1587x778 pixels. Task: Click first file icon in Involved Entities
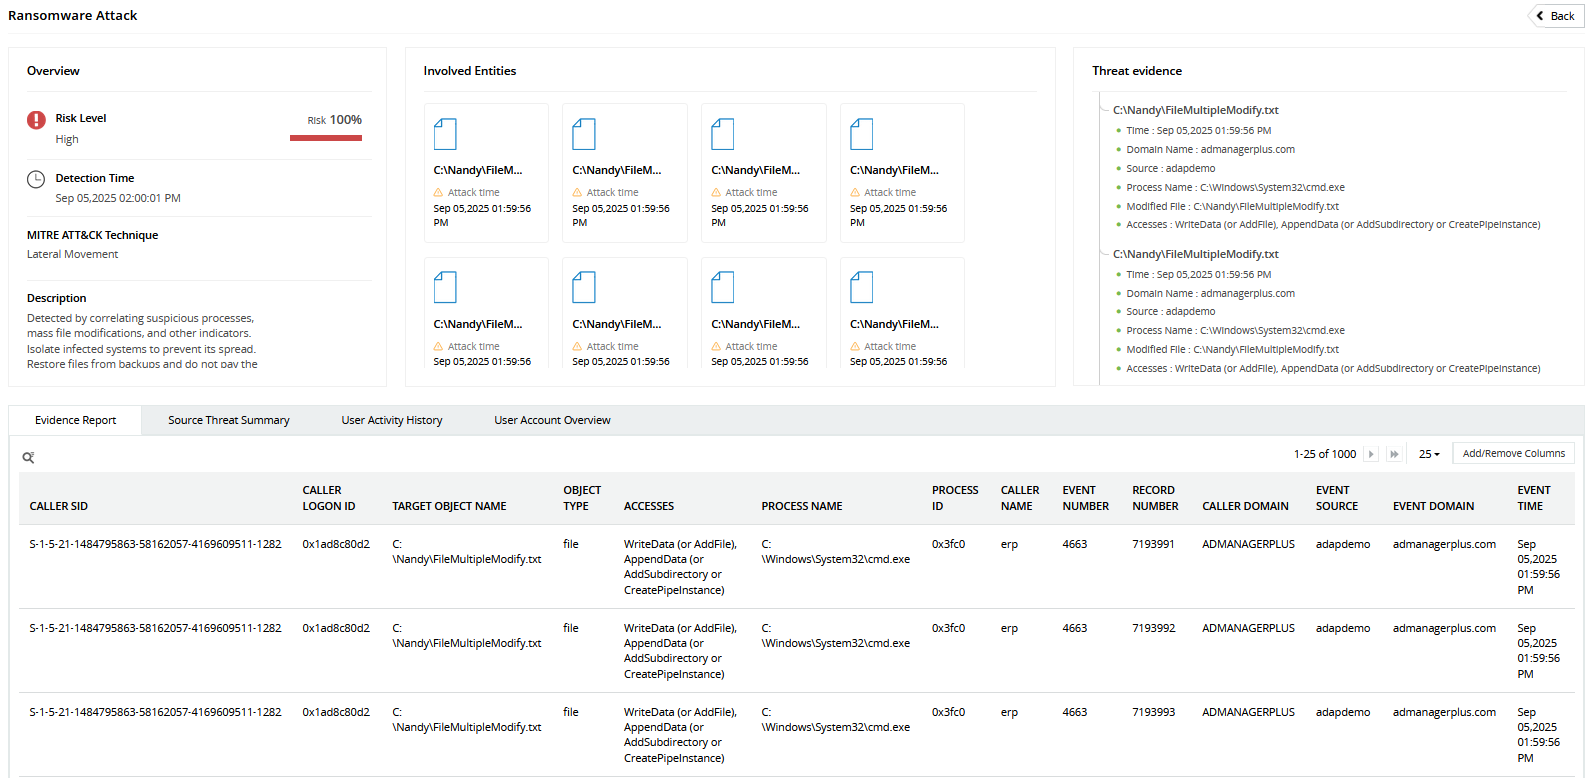445,134
